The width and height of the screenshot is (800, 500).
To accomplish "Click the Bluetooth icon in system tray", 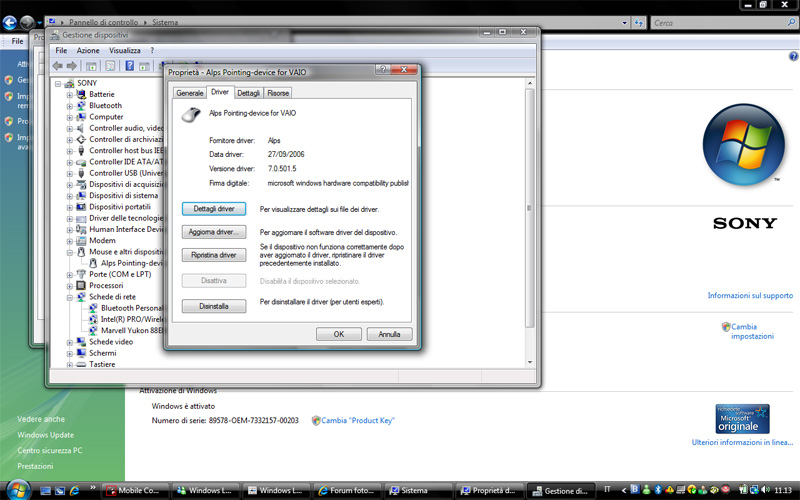I will click(x=658, y=490).
